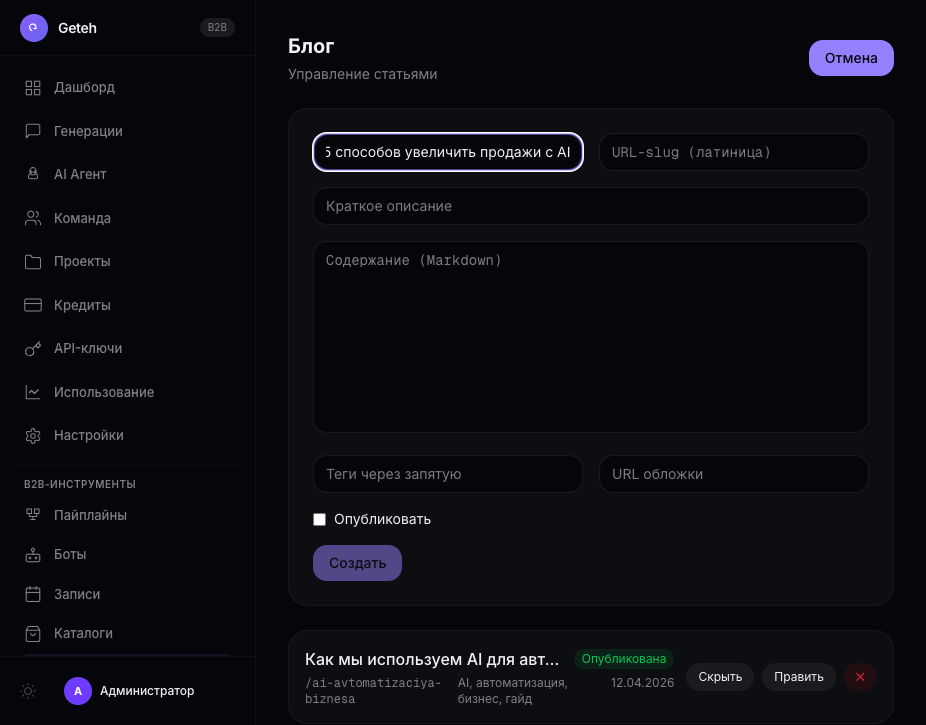Open Генерации via its chat icon

click(31, 131)
